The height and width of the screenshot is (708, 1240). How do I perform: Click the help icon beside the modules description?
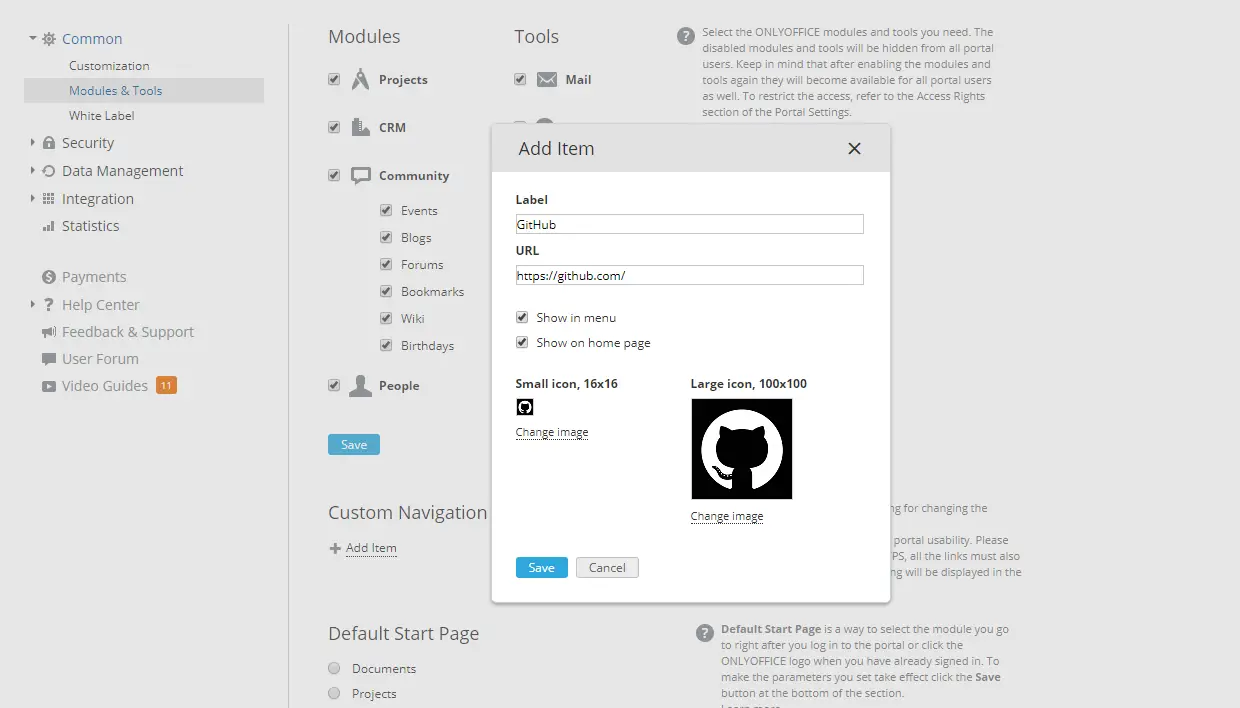(x=685, y=37)
